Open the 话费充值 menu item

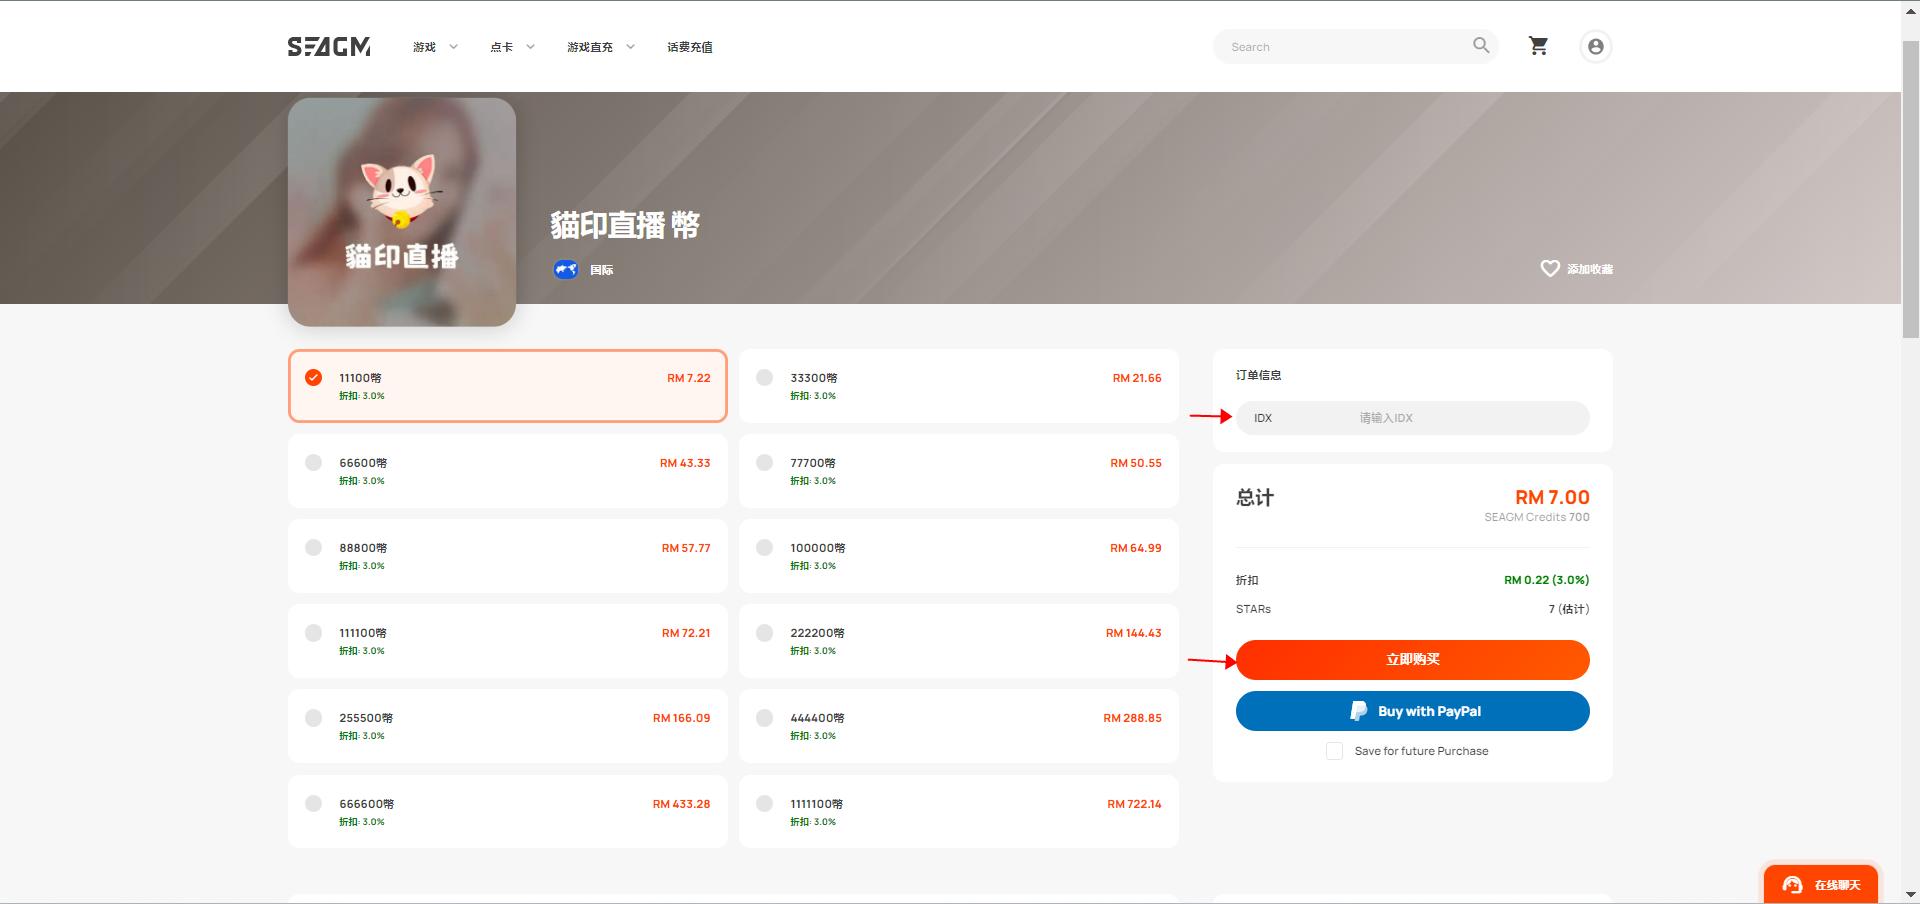690,47
